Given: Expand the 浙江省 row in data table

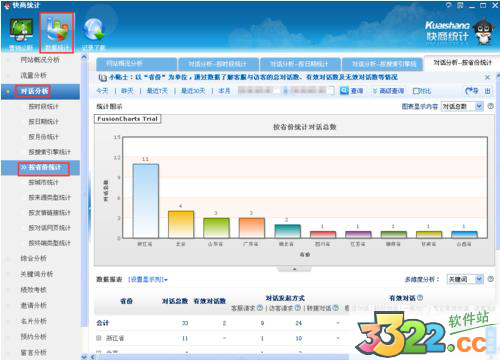Looking at the screenshot, I should point(99,338).
